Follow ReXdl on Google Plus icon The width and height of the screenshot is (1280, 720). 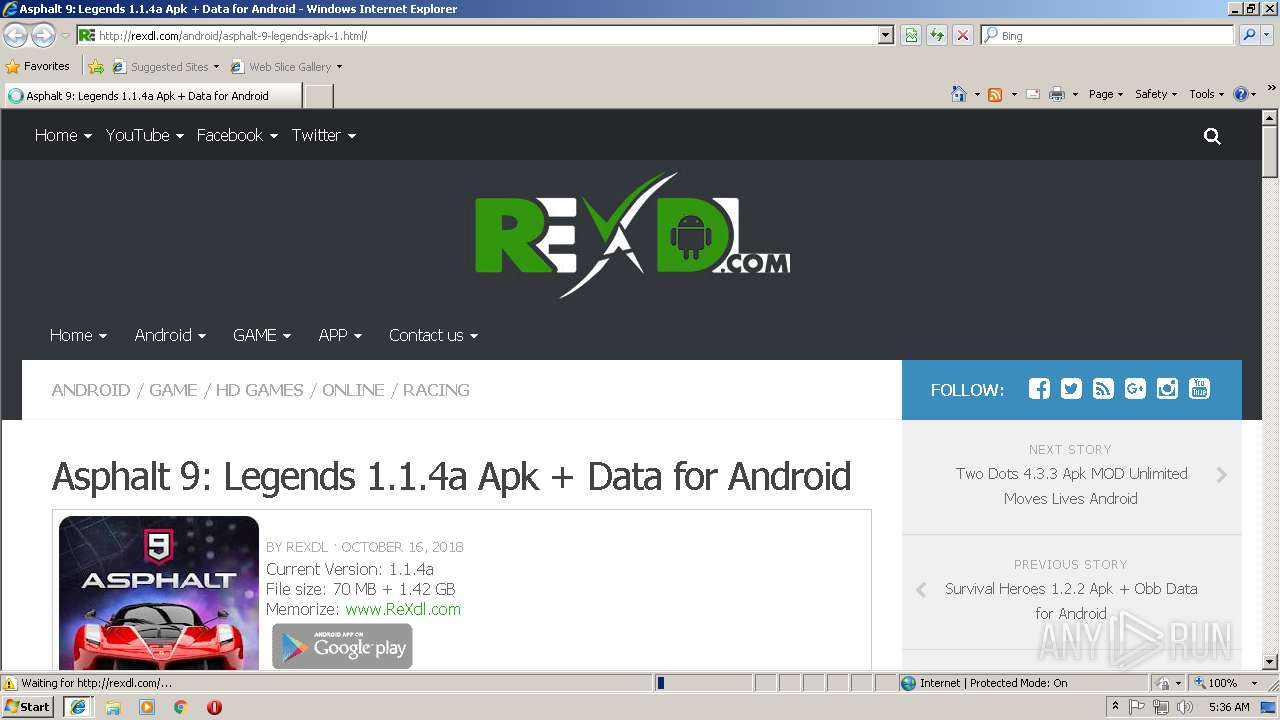click(1135, 389)
